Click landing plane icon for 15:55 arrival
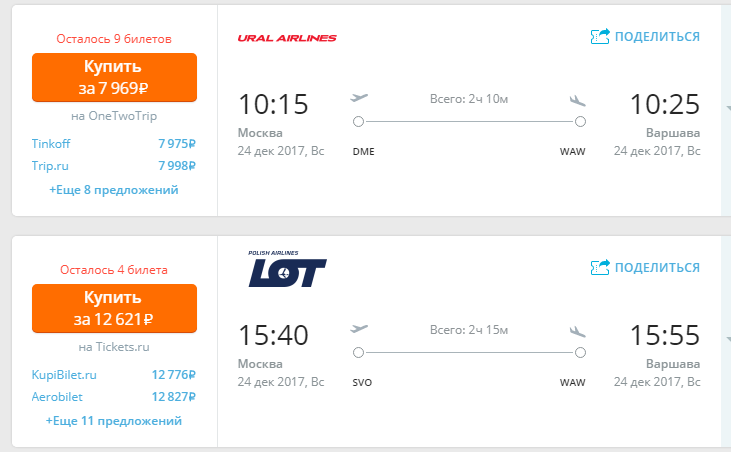 (x=577, y=330)
